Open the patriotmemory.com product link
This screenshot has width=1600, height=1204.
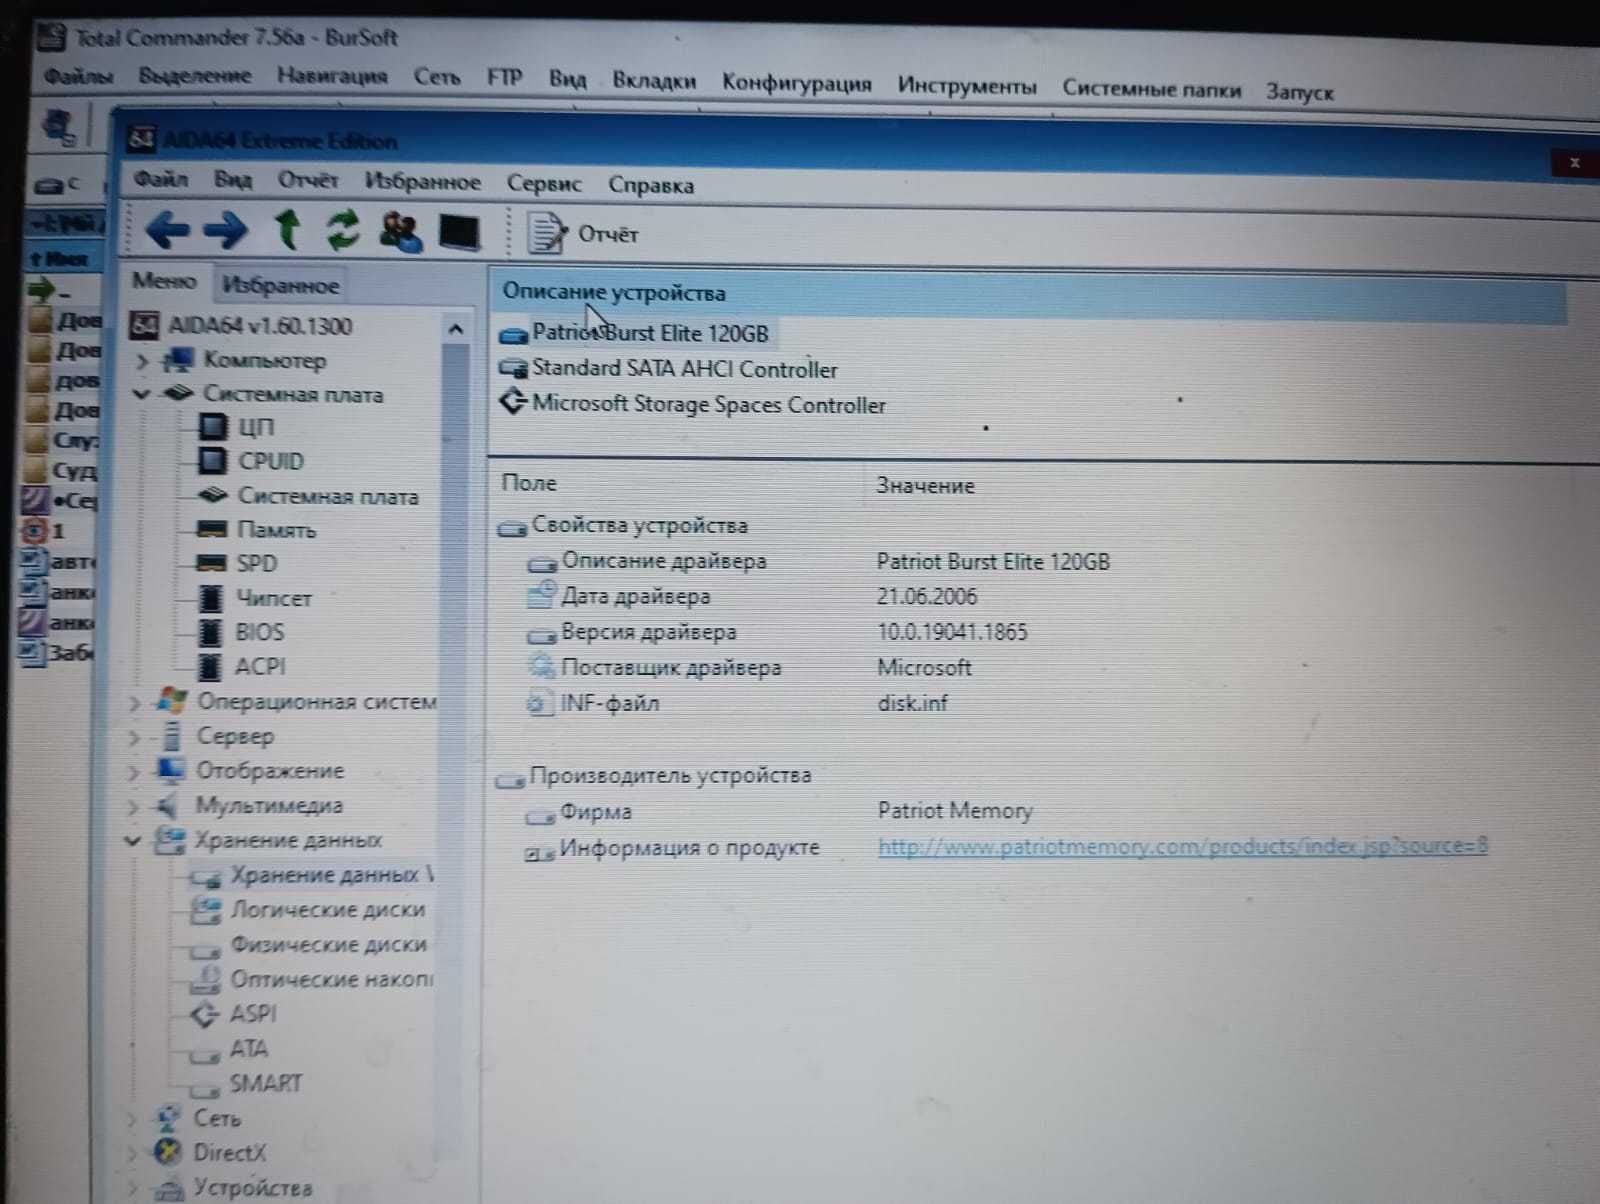click(x=1182, y=846)
